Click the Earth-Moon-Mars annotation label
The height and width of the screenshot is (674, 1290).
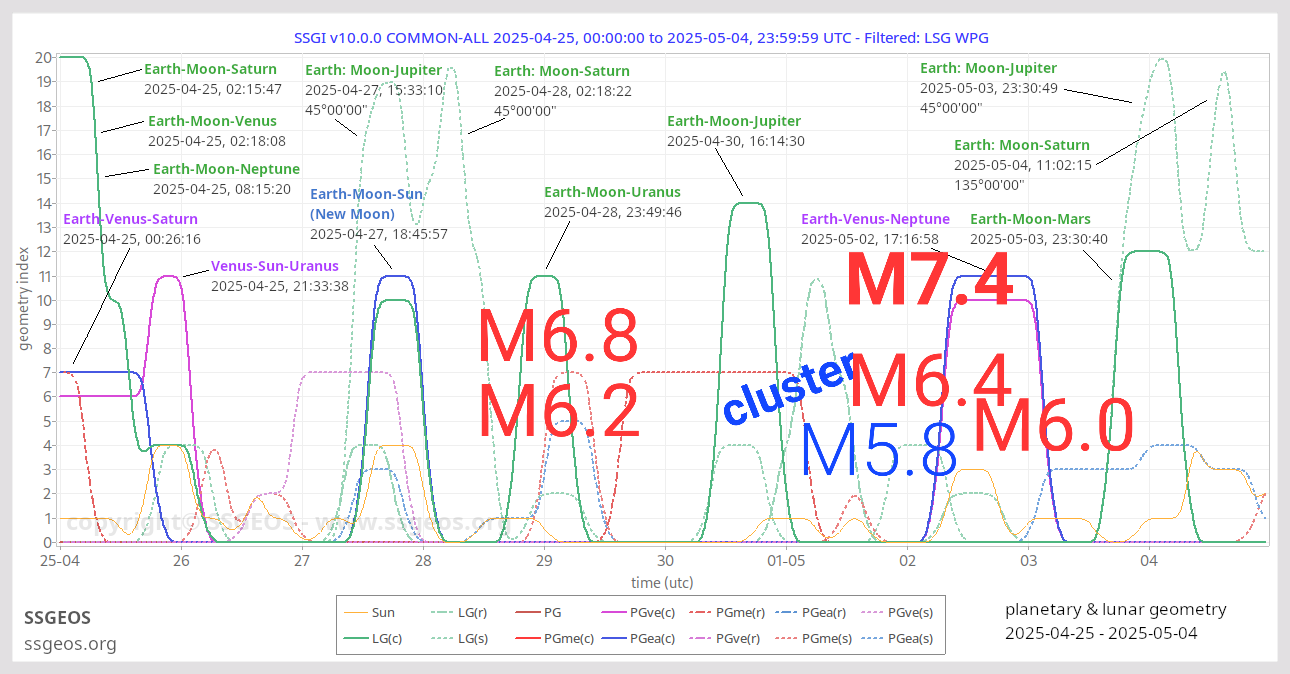click(1030, 219)
